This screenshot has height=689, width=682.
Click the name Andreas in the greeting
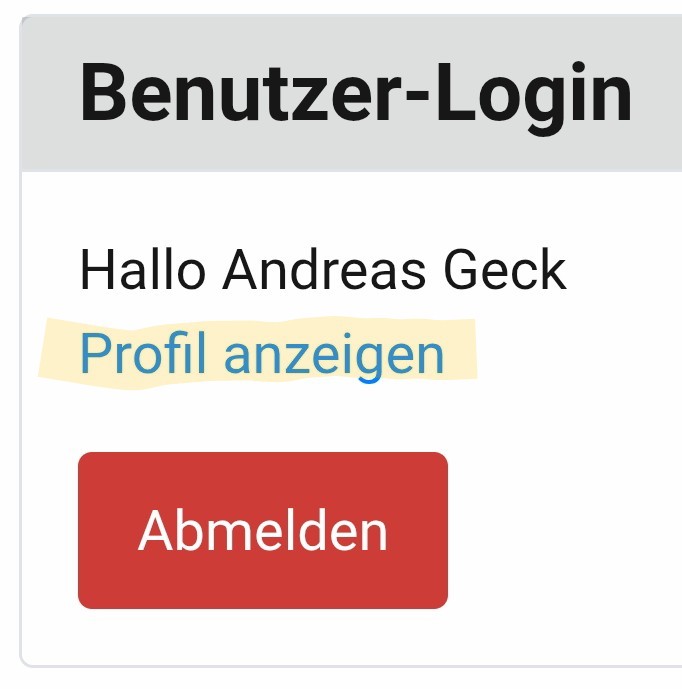point(324,269)
